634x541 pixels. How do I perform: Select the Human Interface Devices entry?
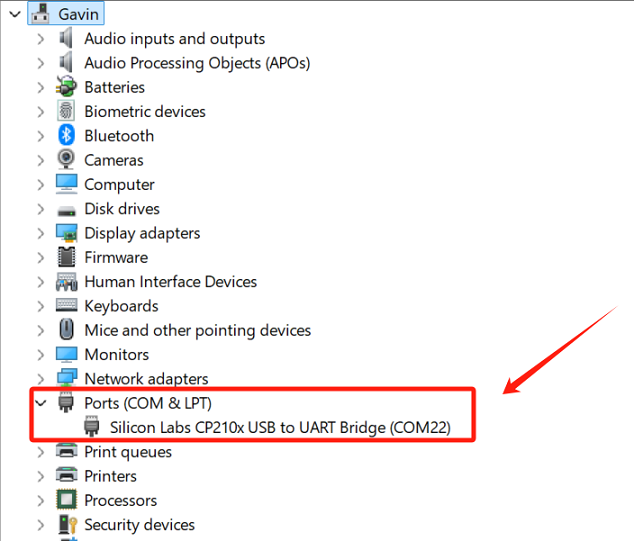170,282
